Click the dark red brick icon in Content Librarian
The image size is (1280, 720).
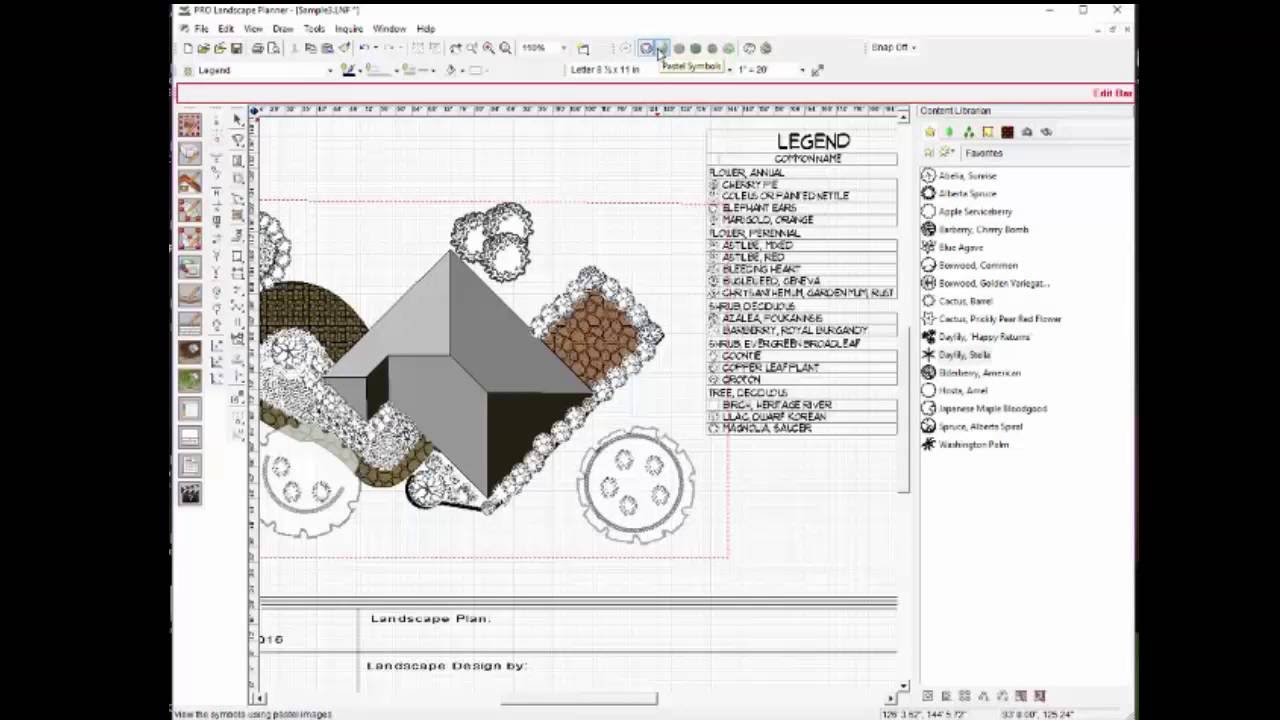click(x=1007, y=132)
